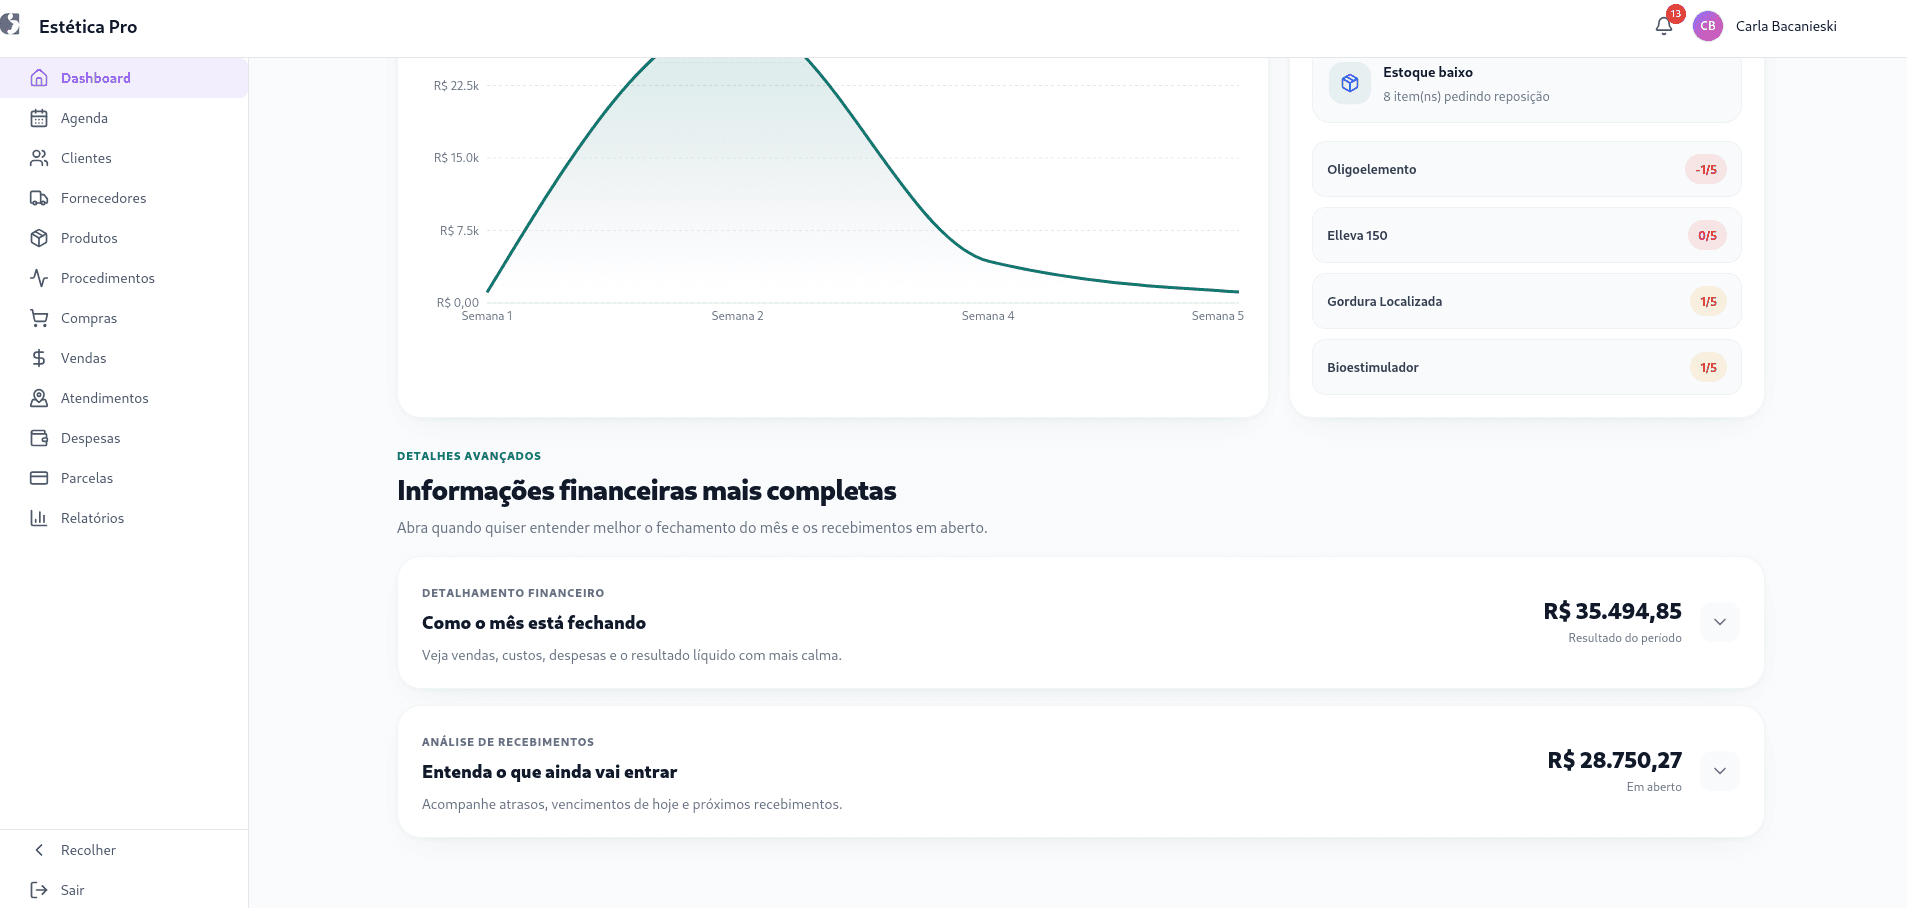This screenshot has width=1907, height=908.
Task: Click the Recolher left chevron icon
Action: click(39, 850)
